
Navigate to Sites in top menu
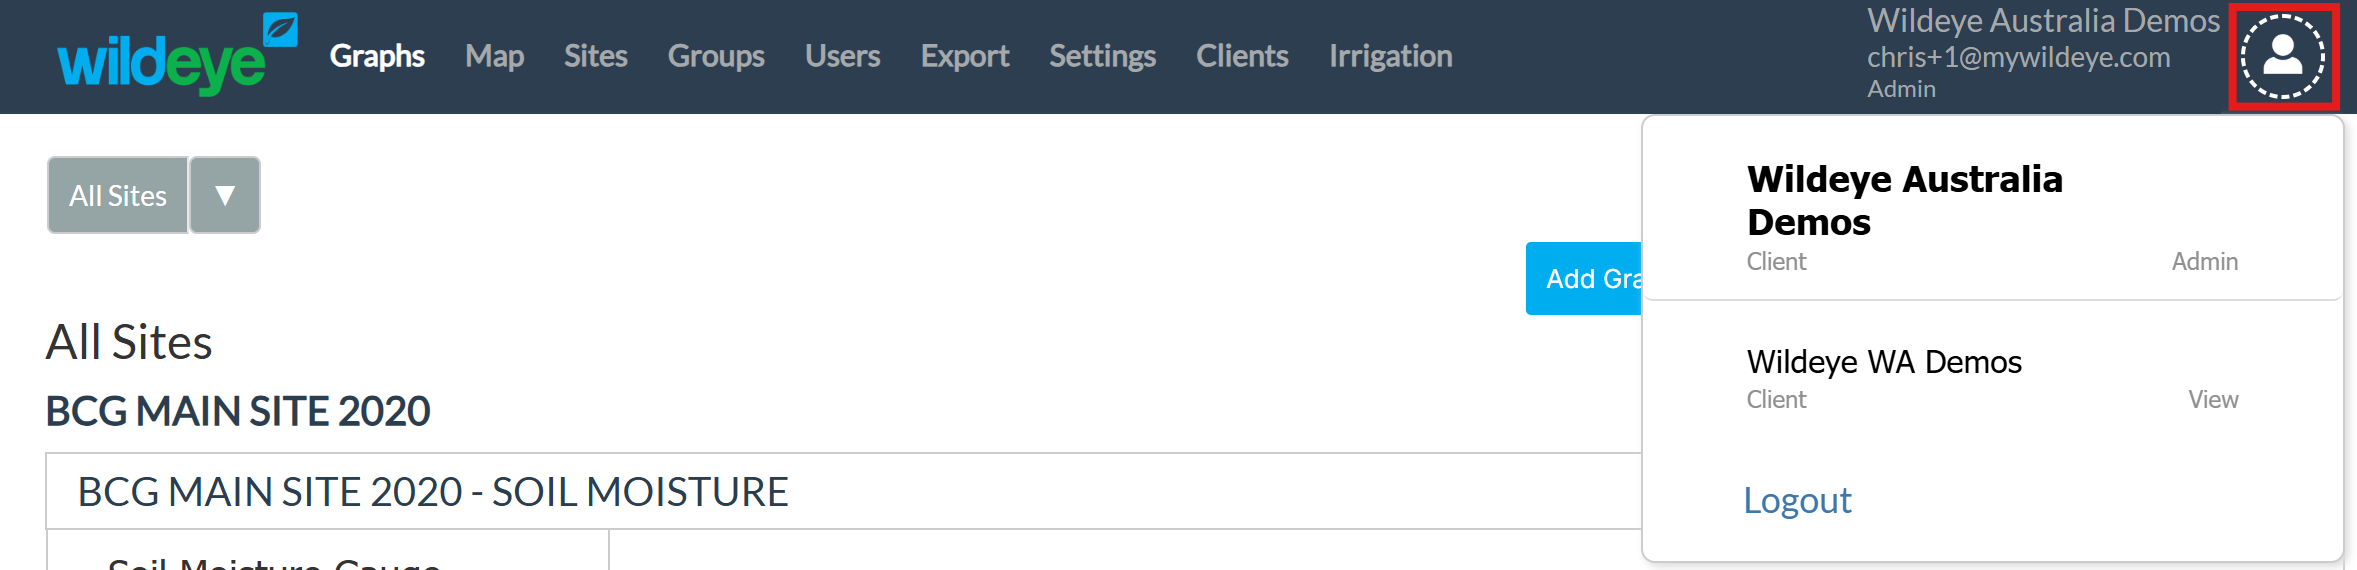[595, 56]
